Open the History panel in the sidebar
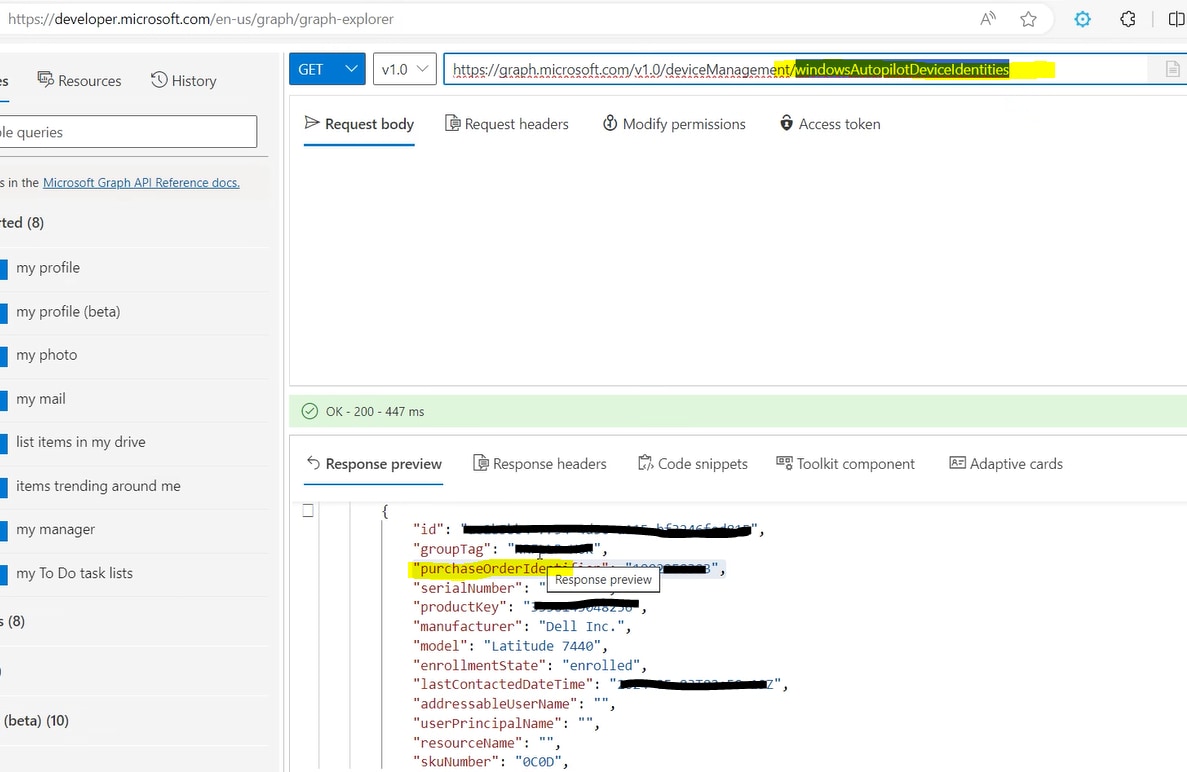 tap(184, 81)
